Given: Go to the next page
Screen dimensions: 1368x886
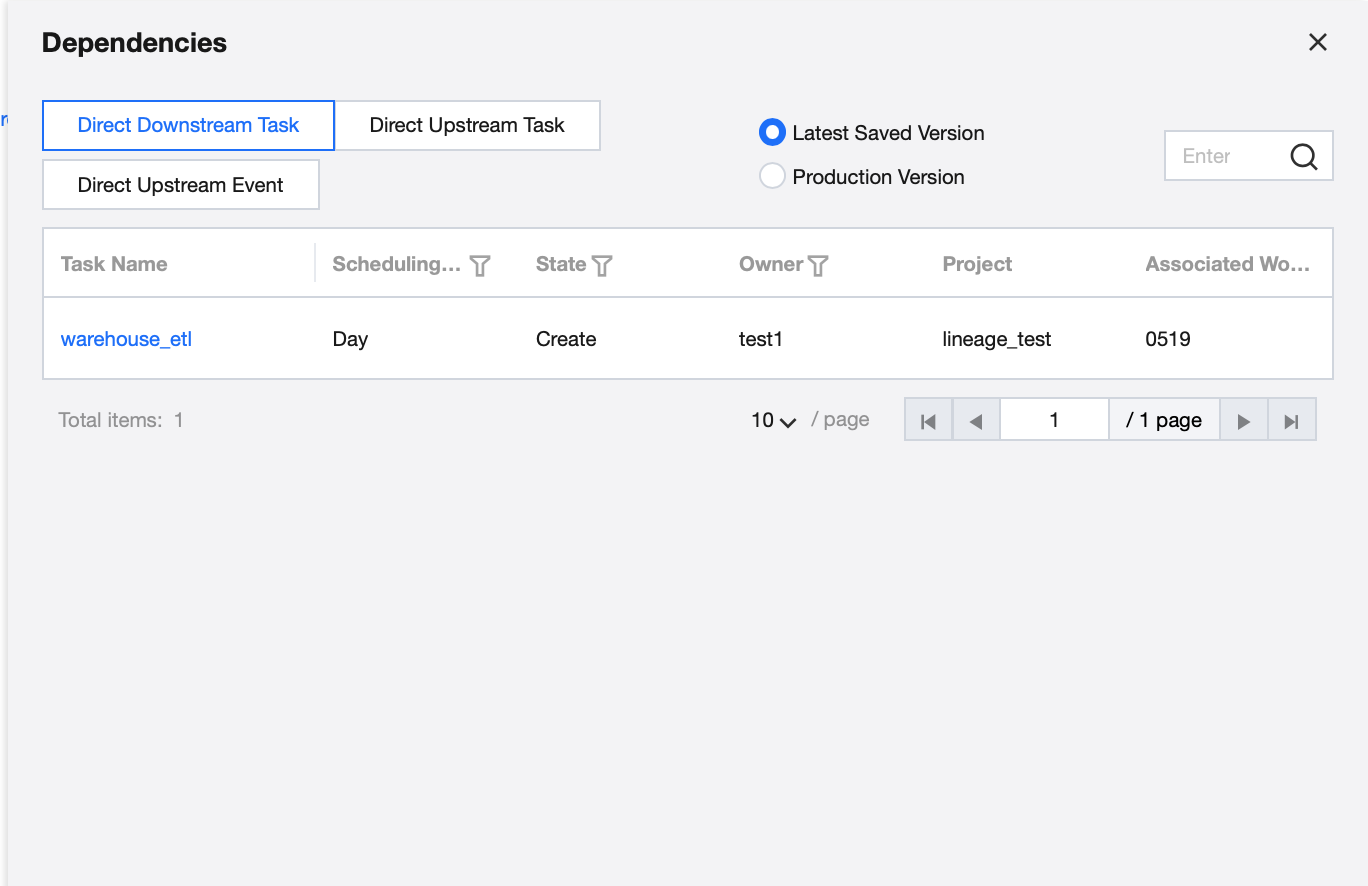Looking at the screenshot, I should (1243, 421).
